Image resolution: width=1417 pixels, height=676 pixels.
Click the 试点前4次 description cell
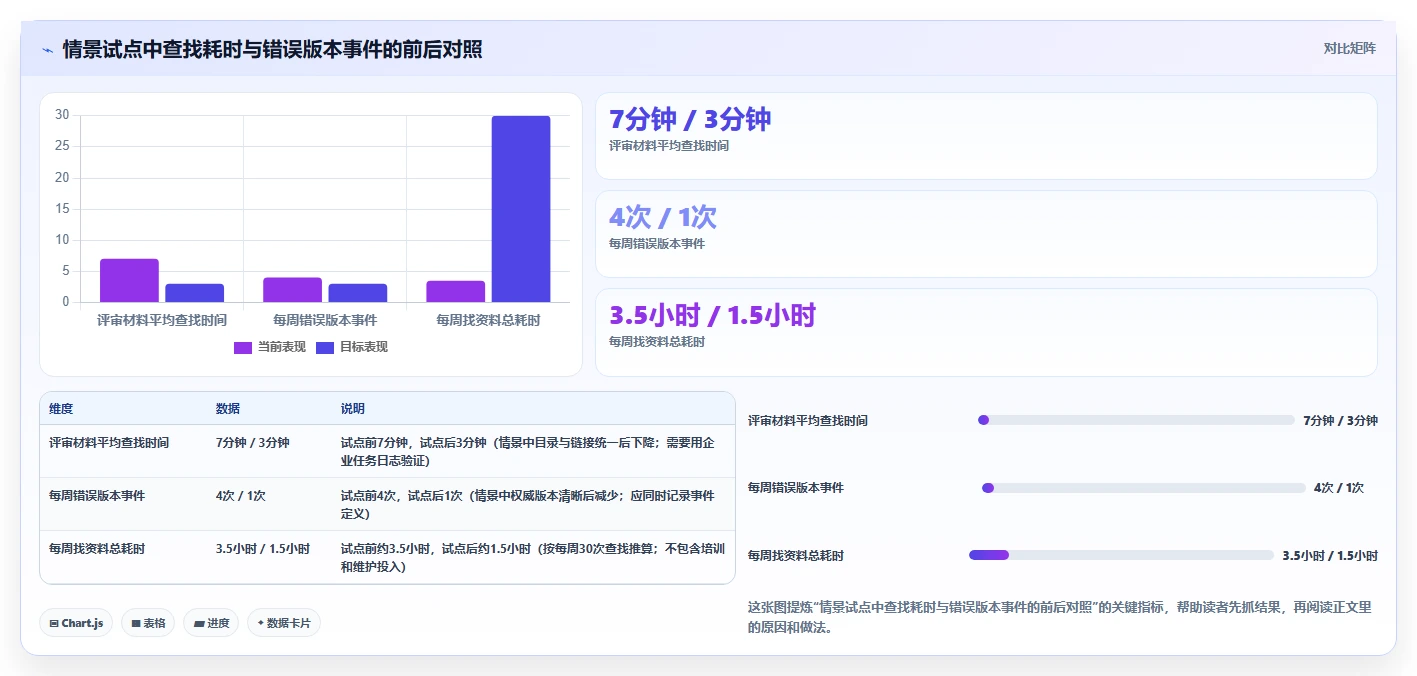533,504
